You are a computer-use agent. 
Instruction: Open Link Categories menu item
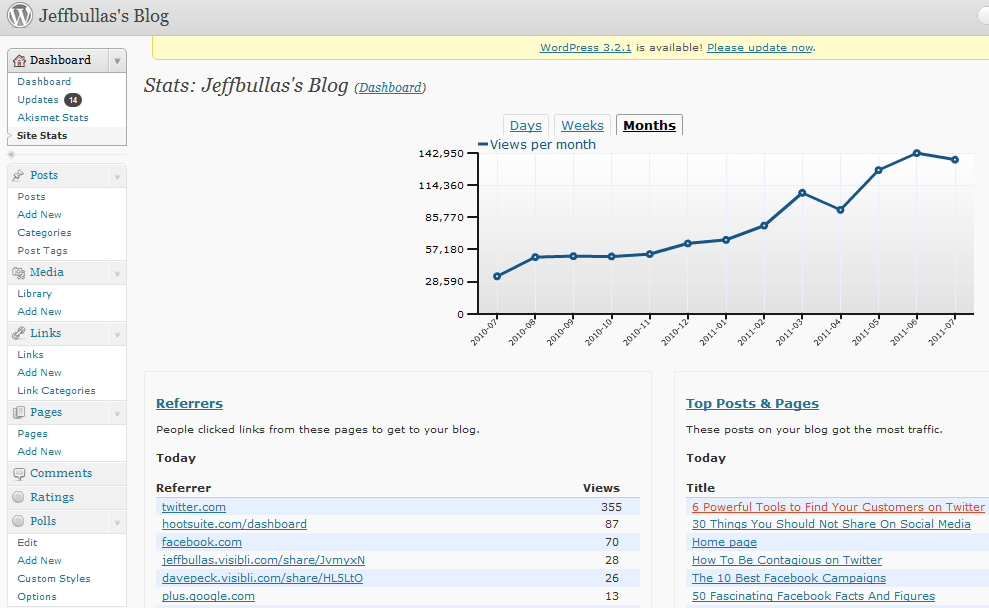coord(56,390)
